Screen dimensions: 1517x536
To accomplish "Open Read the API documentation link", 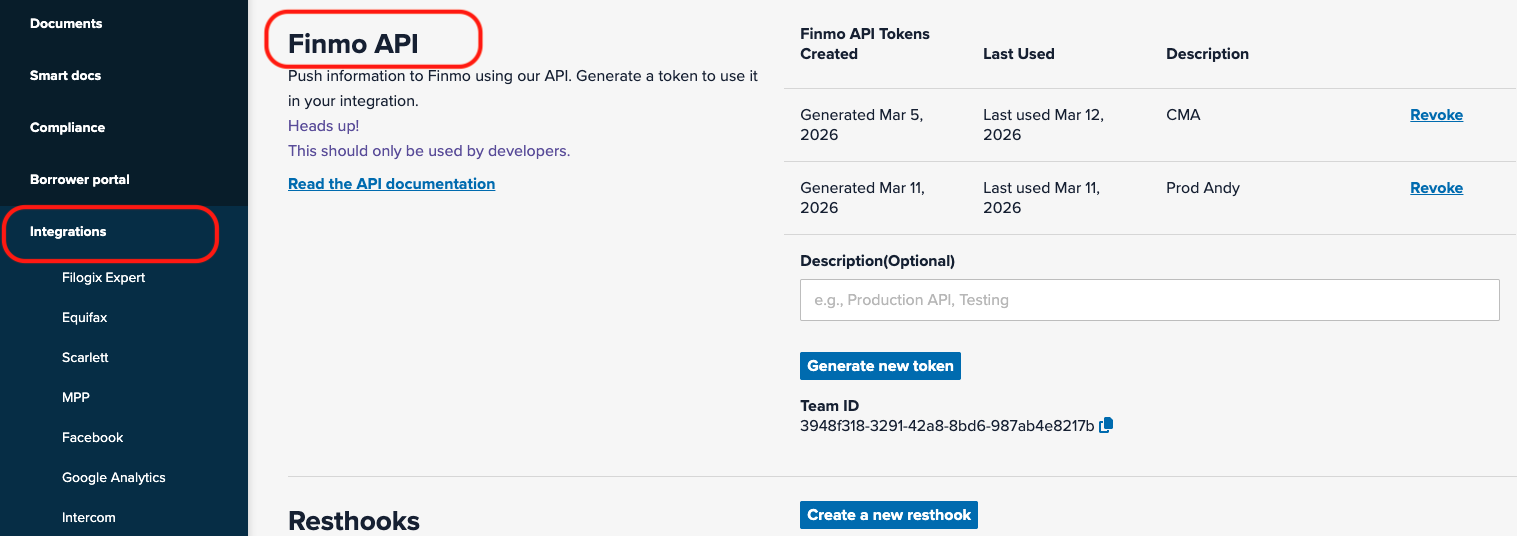I will click(x=391, y=184).
